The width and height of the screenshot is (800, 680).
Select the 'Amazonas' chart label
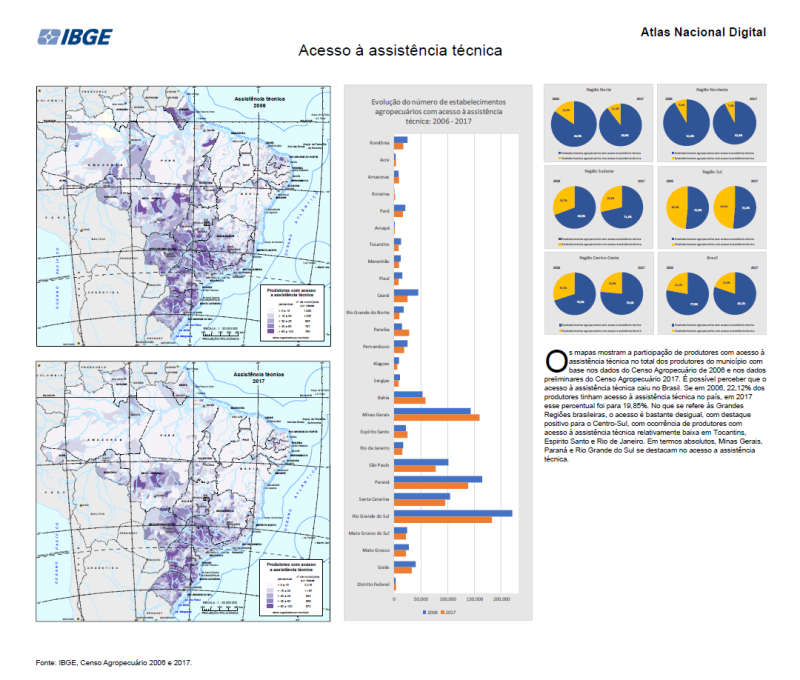(378, 177)
